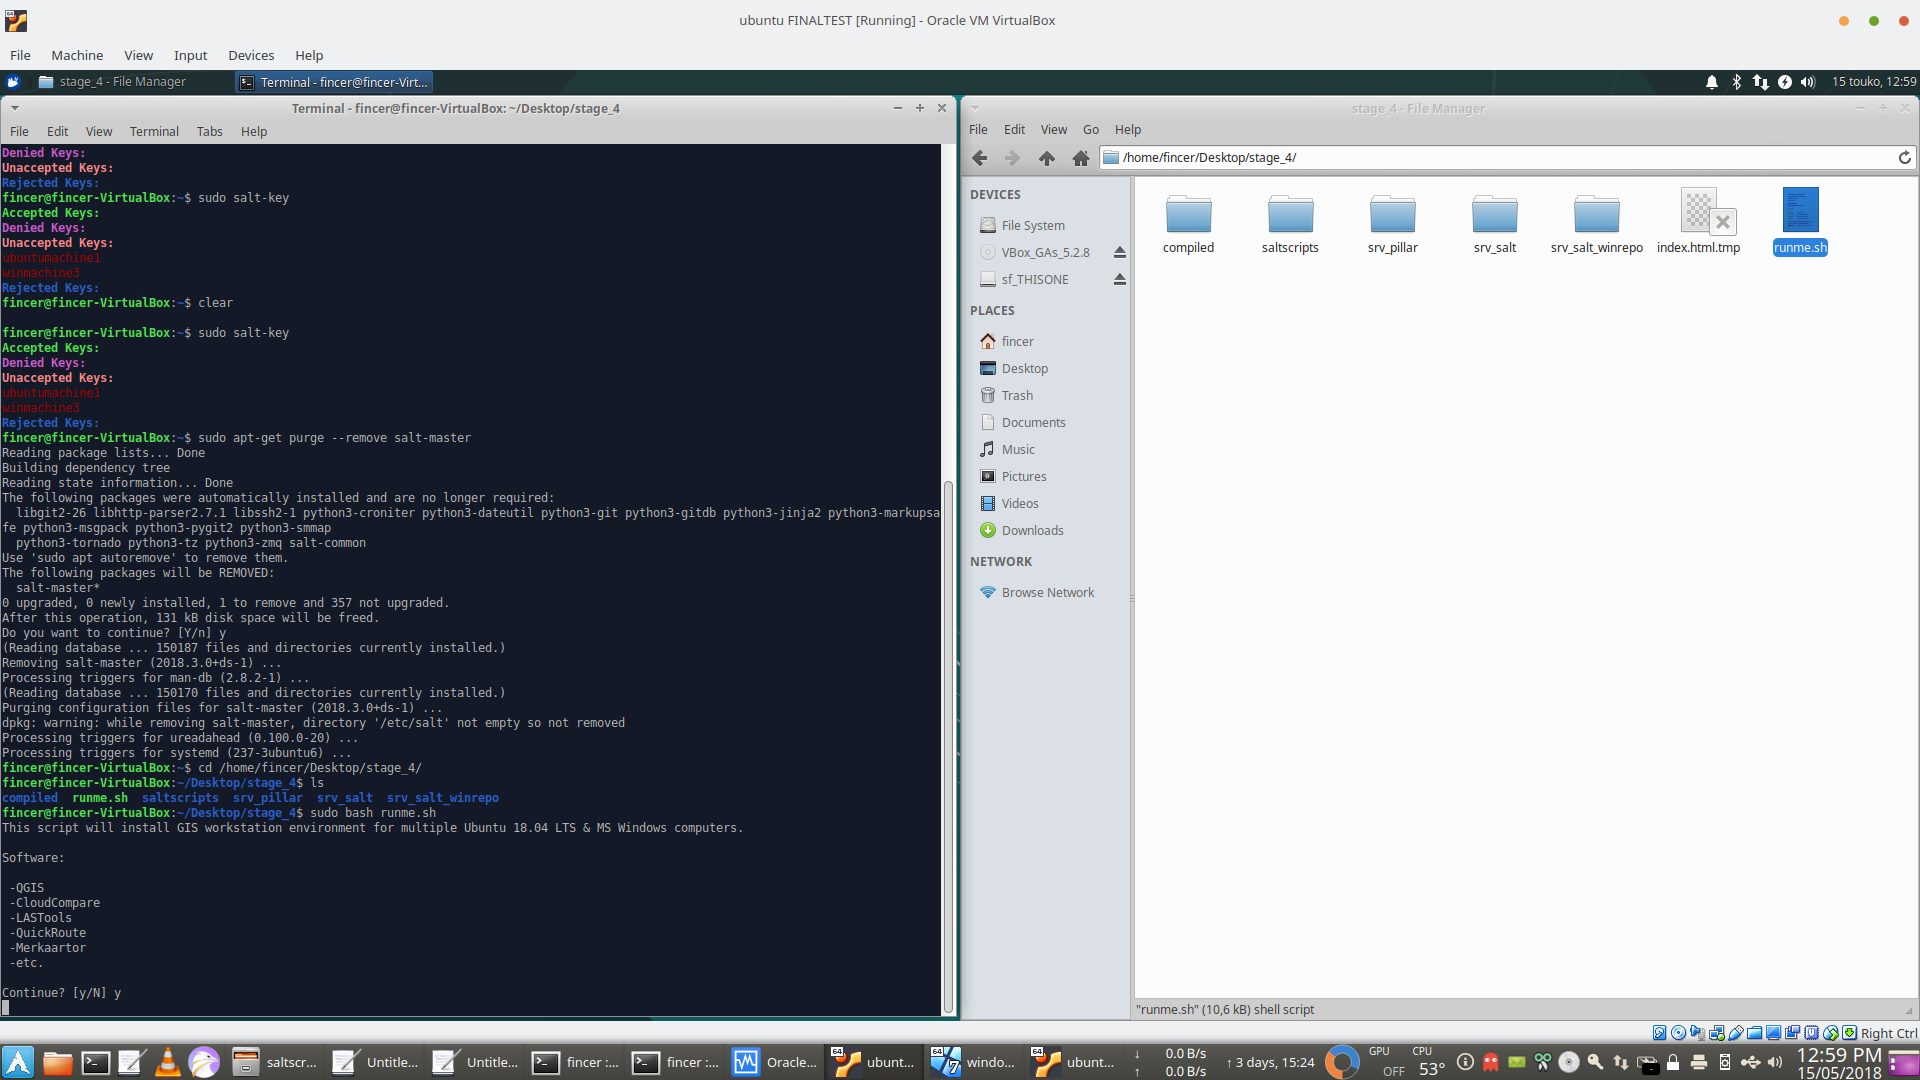Image resolution: width=1920 pixels, height=1080 pixels.
Task: Click the file manager path entry field
Action: 1500,158
